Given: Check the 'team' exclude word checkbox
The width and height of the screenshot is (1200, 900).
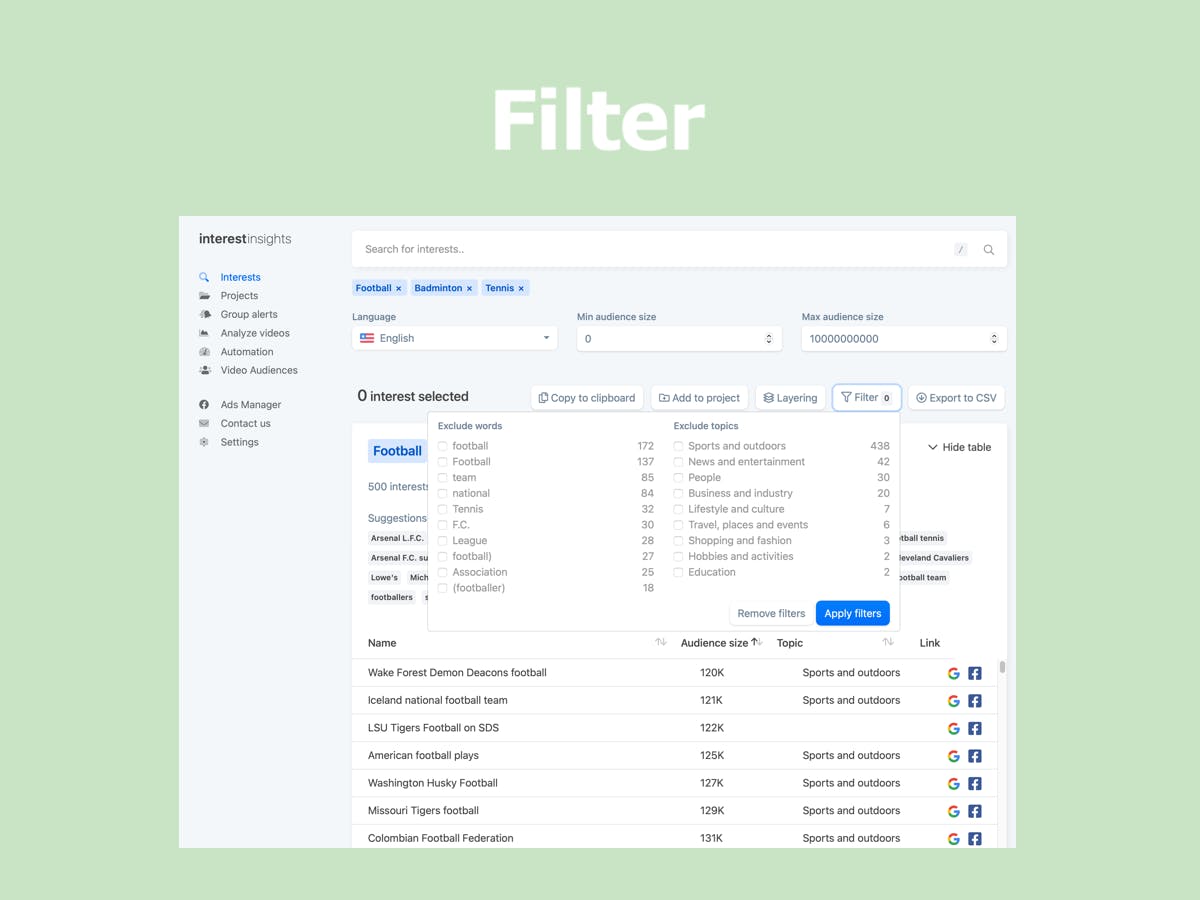Looking at the screenshot, I should tap(443, 478).
